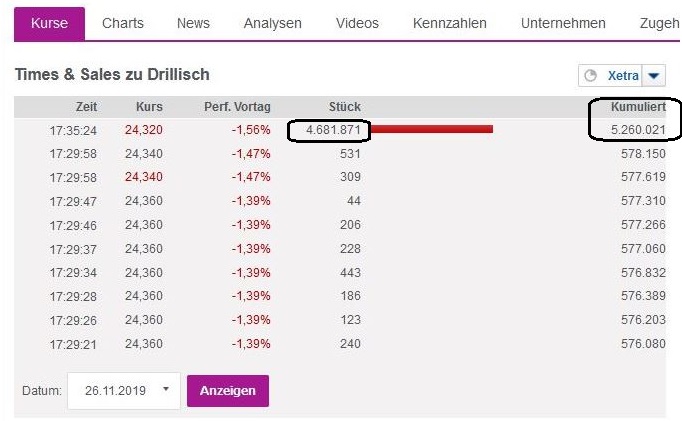This screenshot has width=682, height=421.
Task: Click the Zeit column header
Action: 86,107
